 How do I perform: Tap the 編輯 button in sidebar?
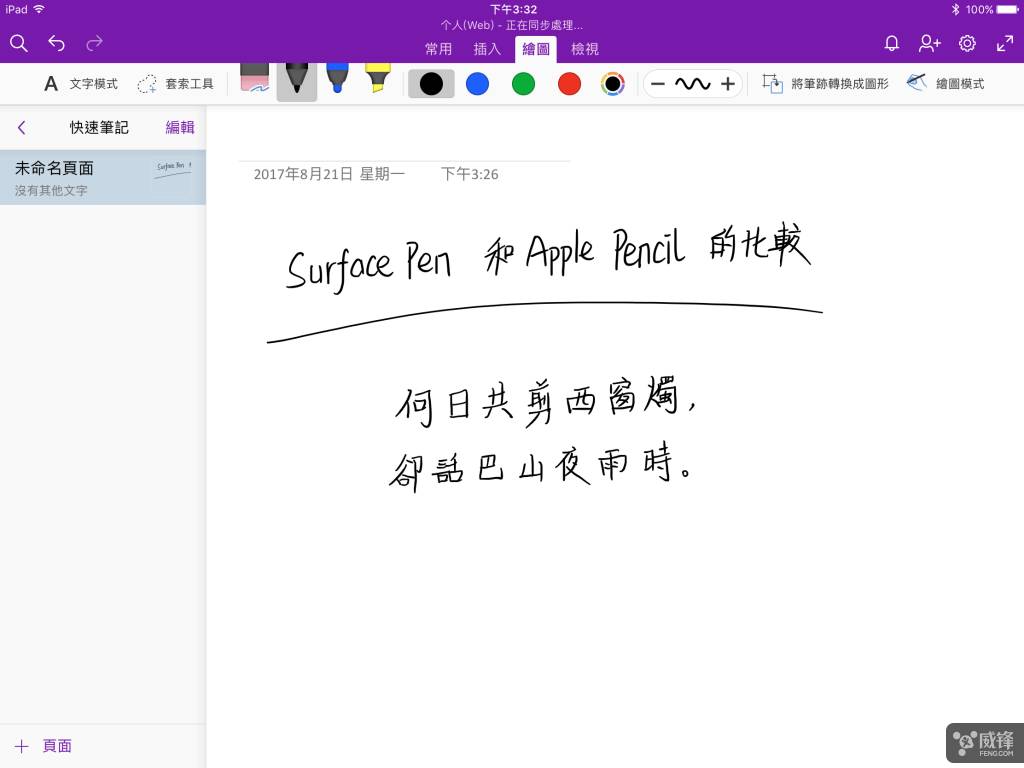coord(180,127)
